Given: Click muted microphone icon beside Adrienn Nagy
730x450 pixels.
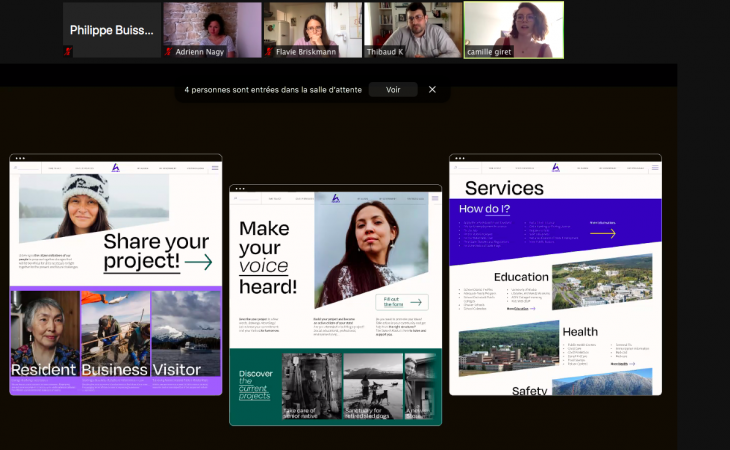Looking at the screenshot, I should click(x=168, y=51).
